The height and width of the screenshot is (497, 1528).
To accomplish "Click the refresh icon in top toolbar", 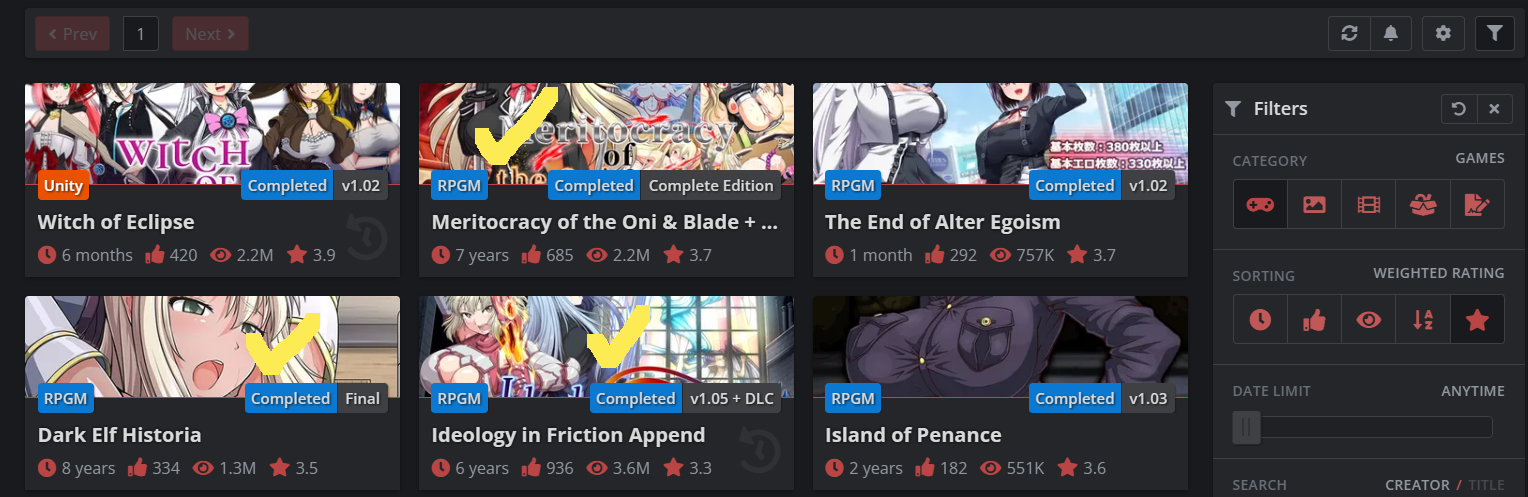I will pyautogui.click(x=1349, y=33).
